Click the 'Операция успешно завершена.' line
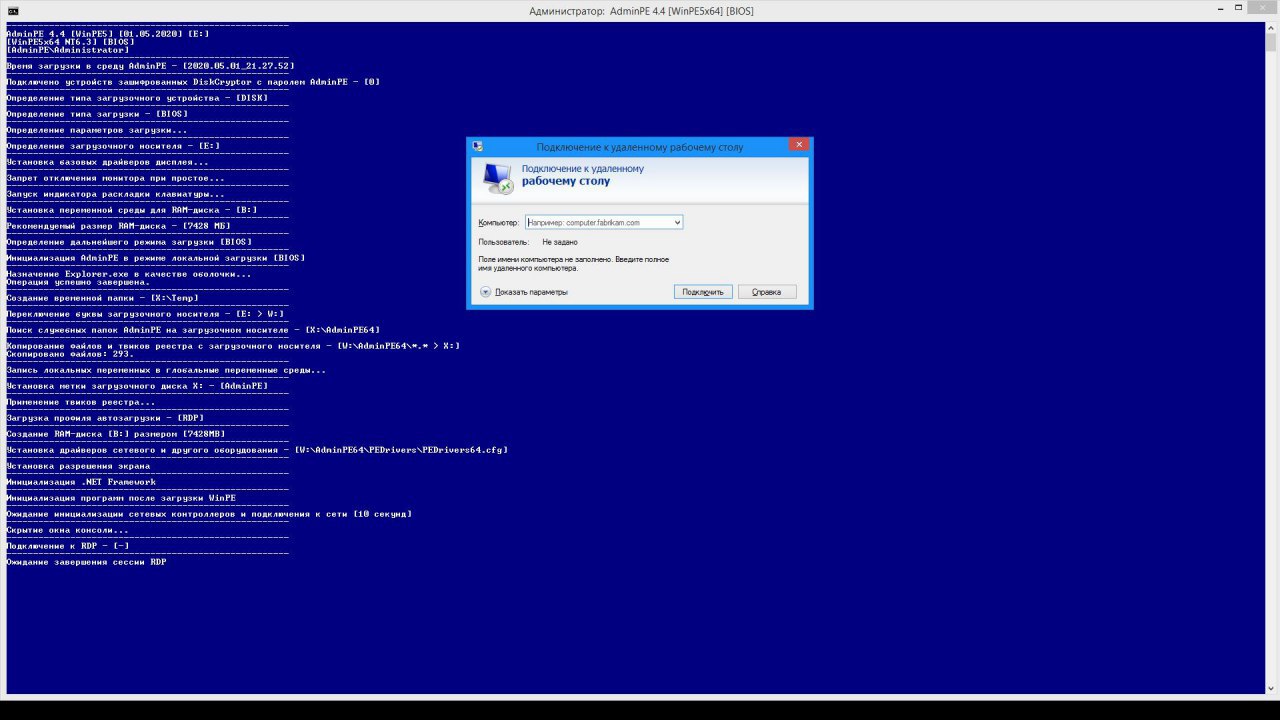The height and width of the screenshot is (720, 1280). click(x=78, y=282)
